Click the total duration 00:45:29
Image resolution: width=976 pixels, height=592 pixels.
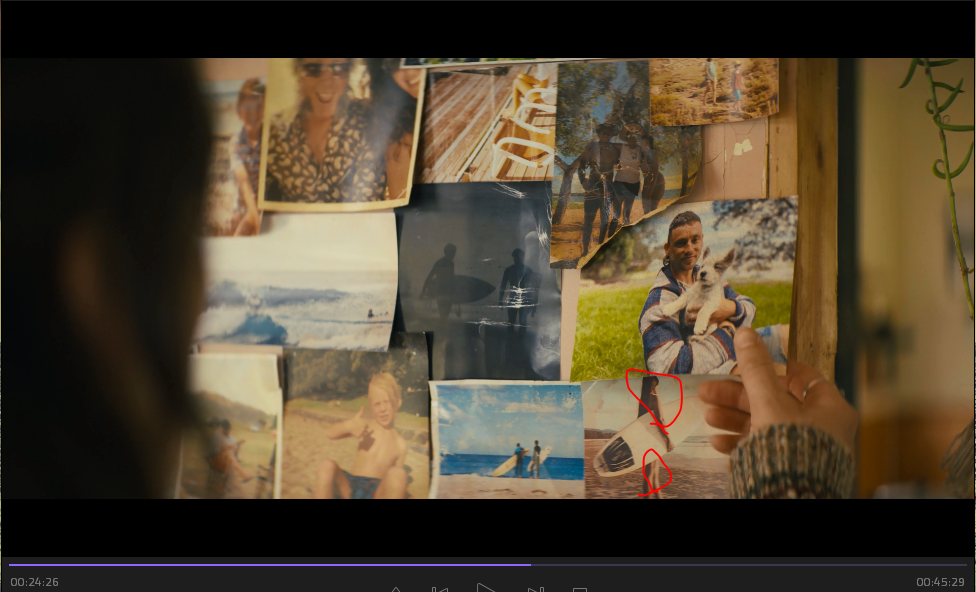[940, 582]
